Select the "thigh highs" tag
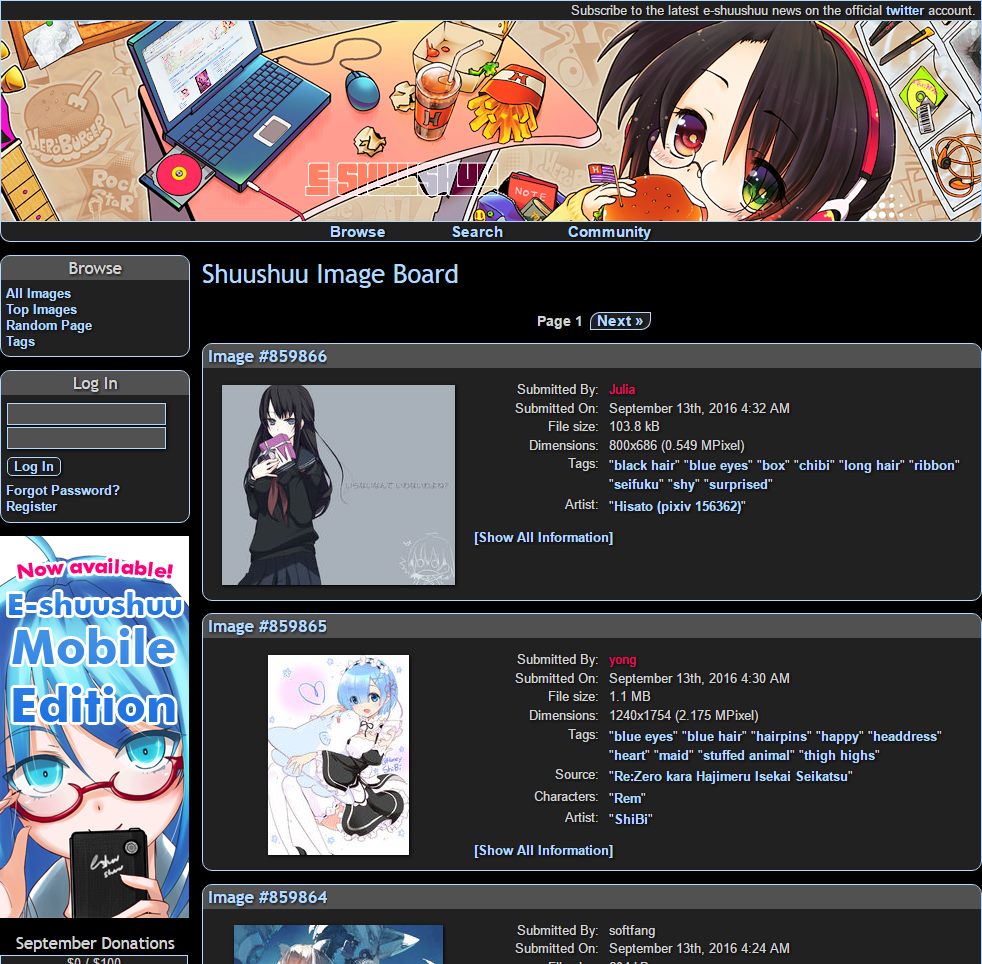Screen dimensions: 982x964 (839, 755)
